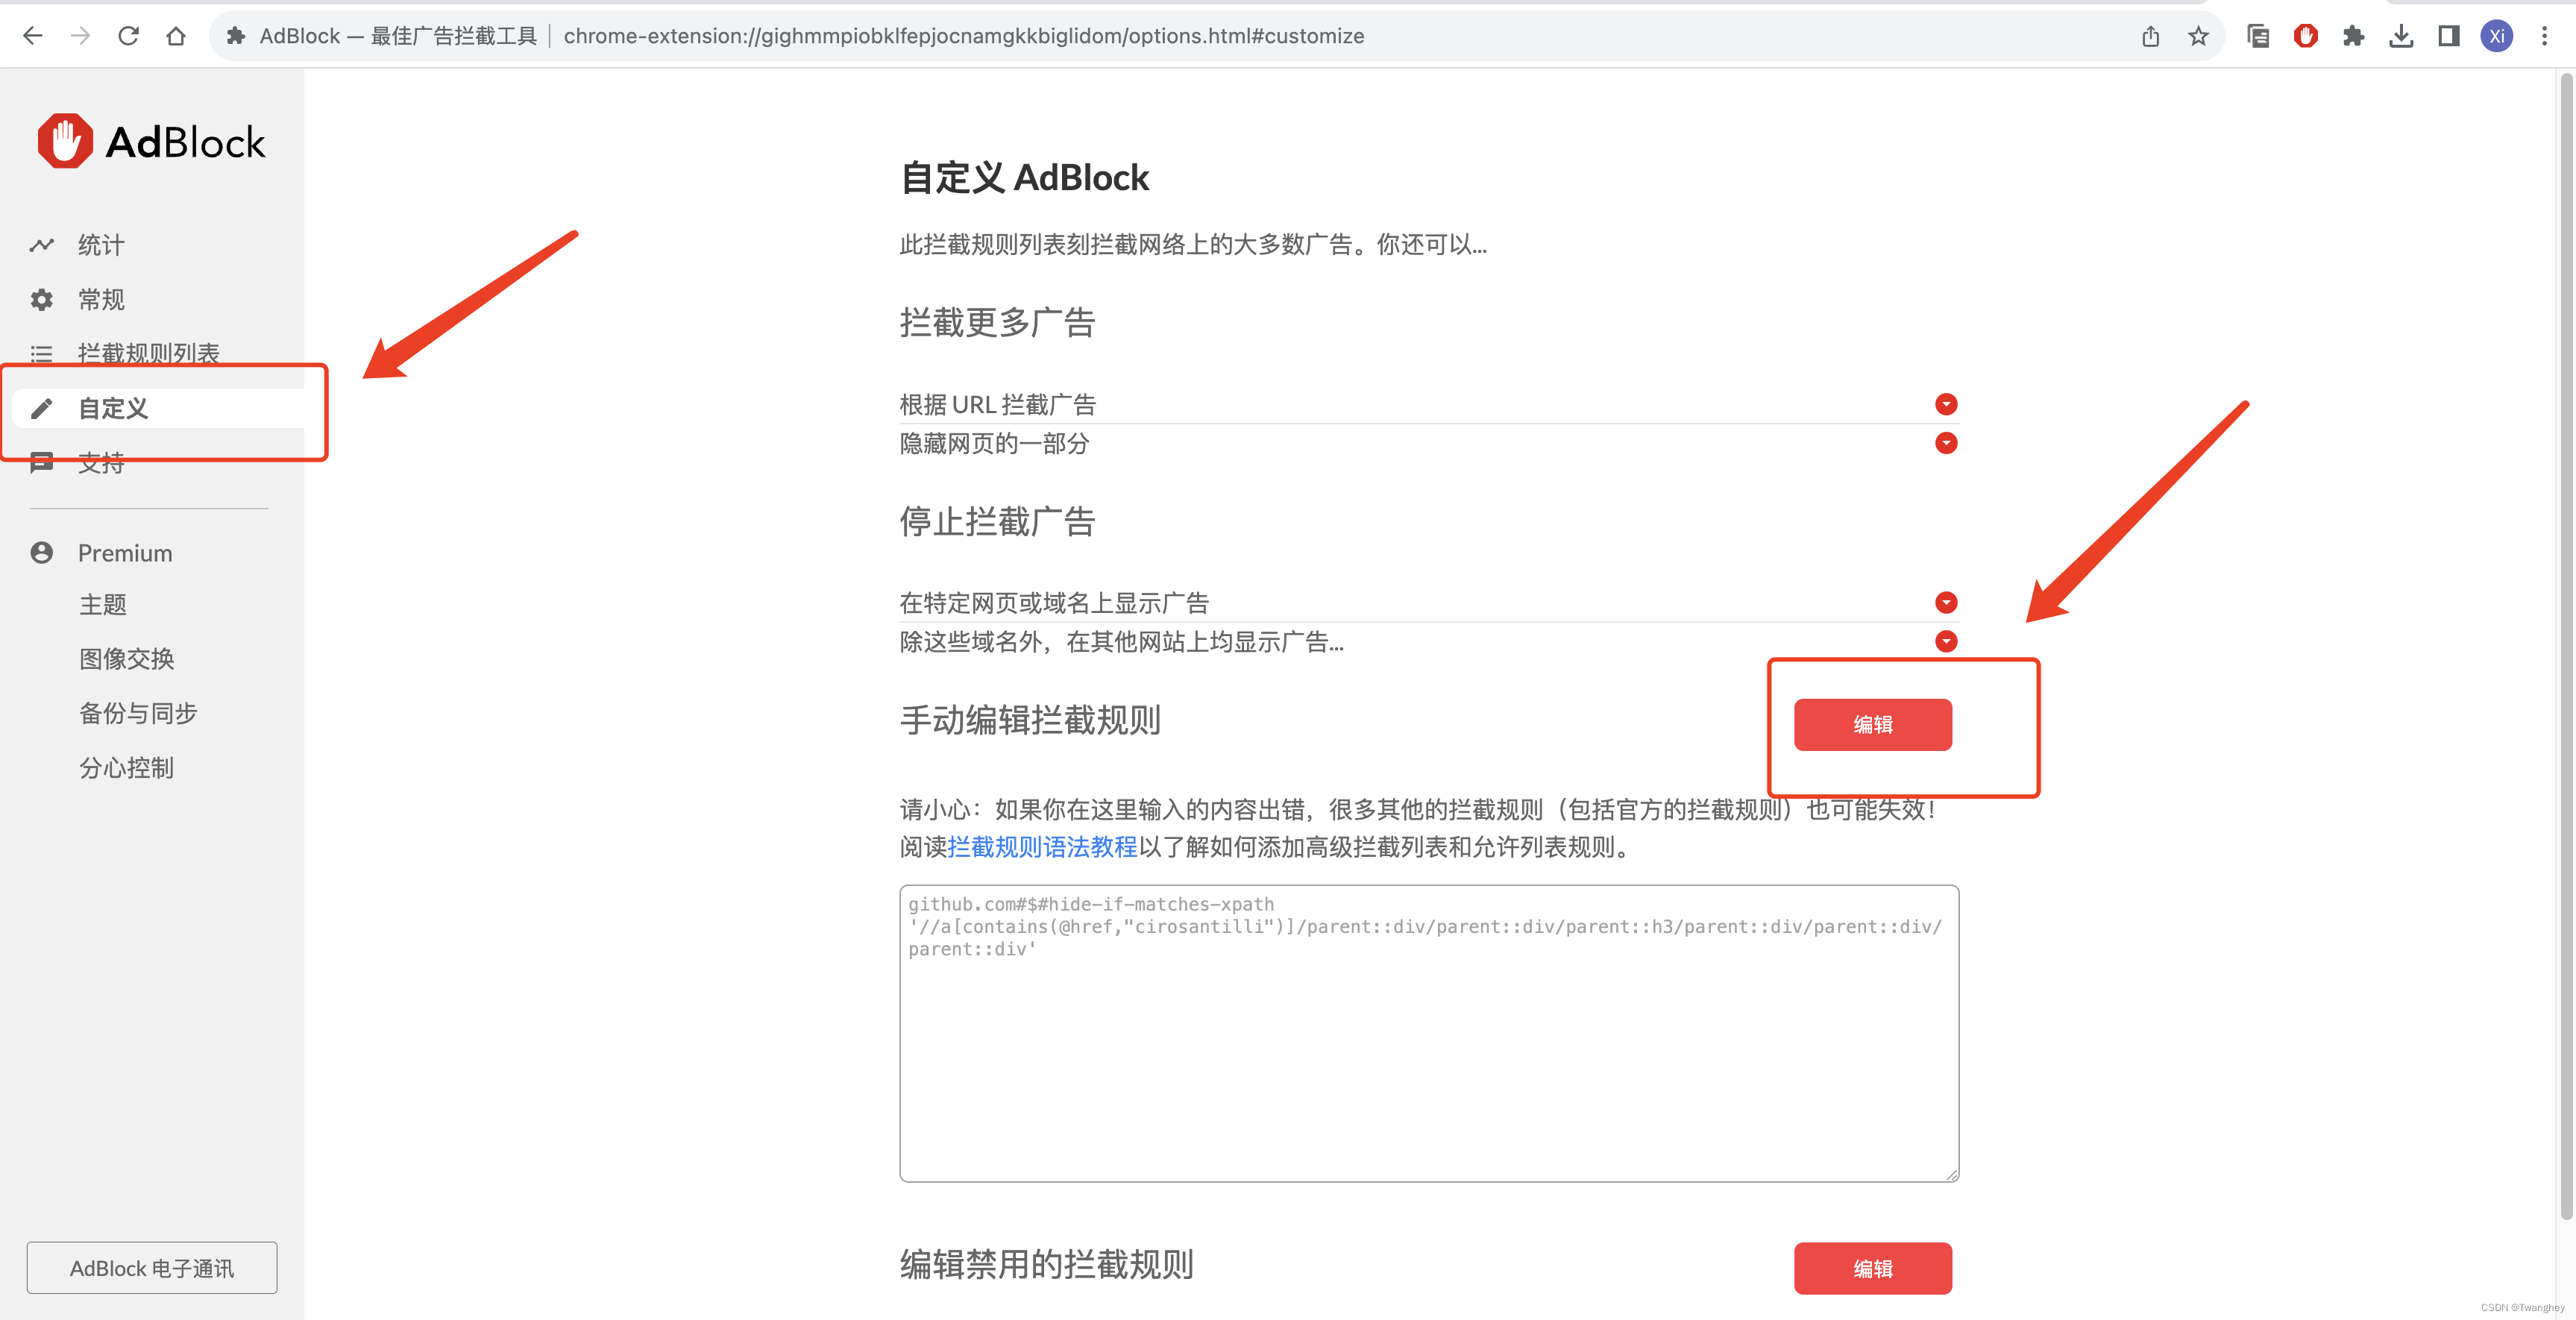Image resolution: width=2576 pixels, height=1320 pixels.
Task: Select 常规 settings in sidebar
Action: coord(101,299)
